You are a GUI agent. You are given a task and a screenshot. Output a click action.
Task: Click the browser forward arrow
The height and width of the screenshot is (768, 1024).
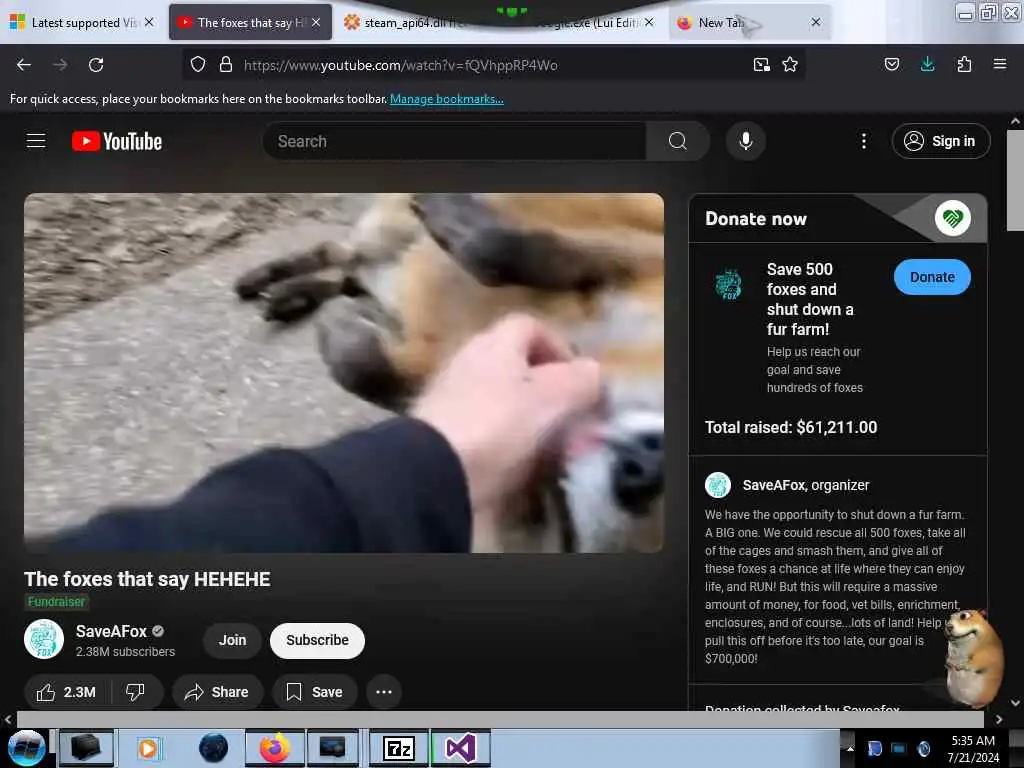59,65
